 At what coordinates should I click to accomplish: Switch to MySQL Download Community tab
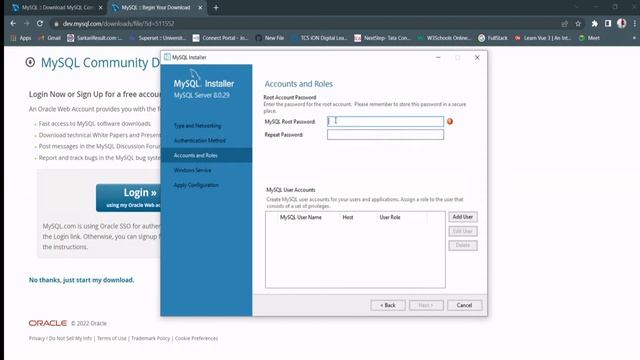tap(57, 7)
